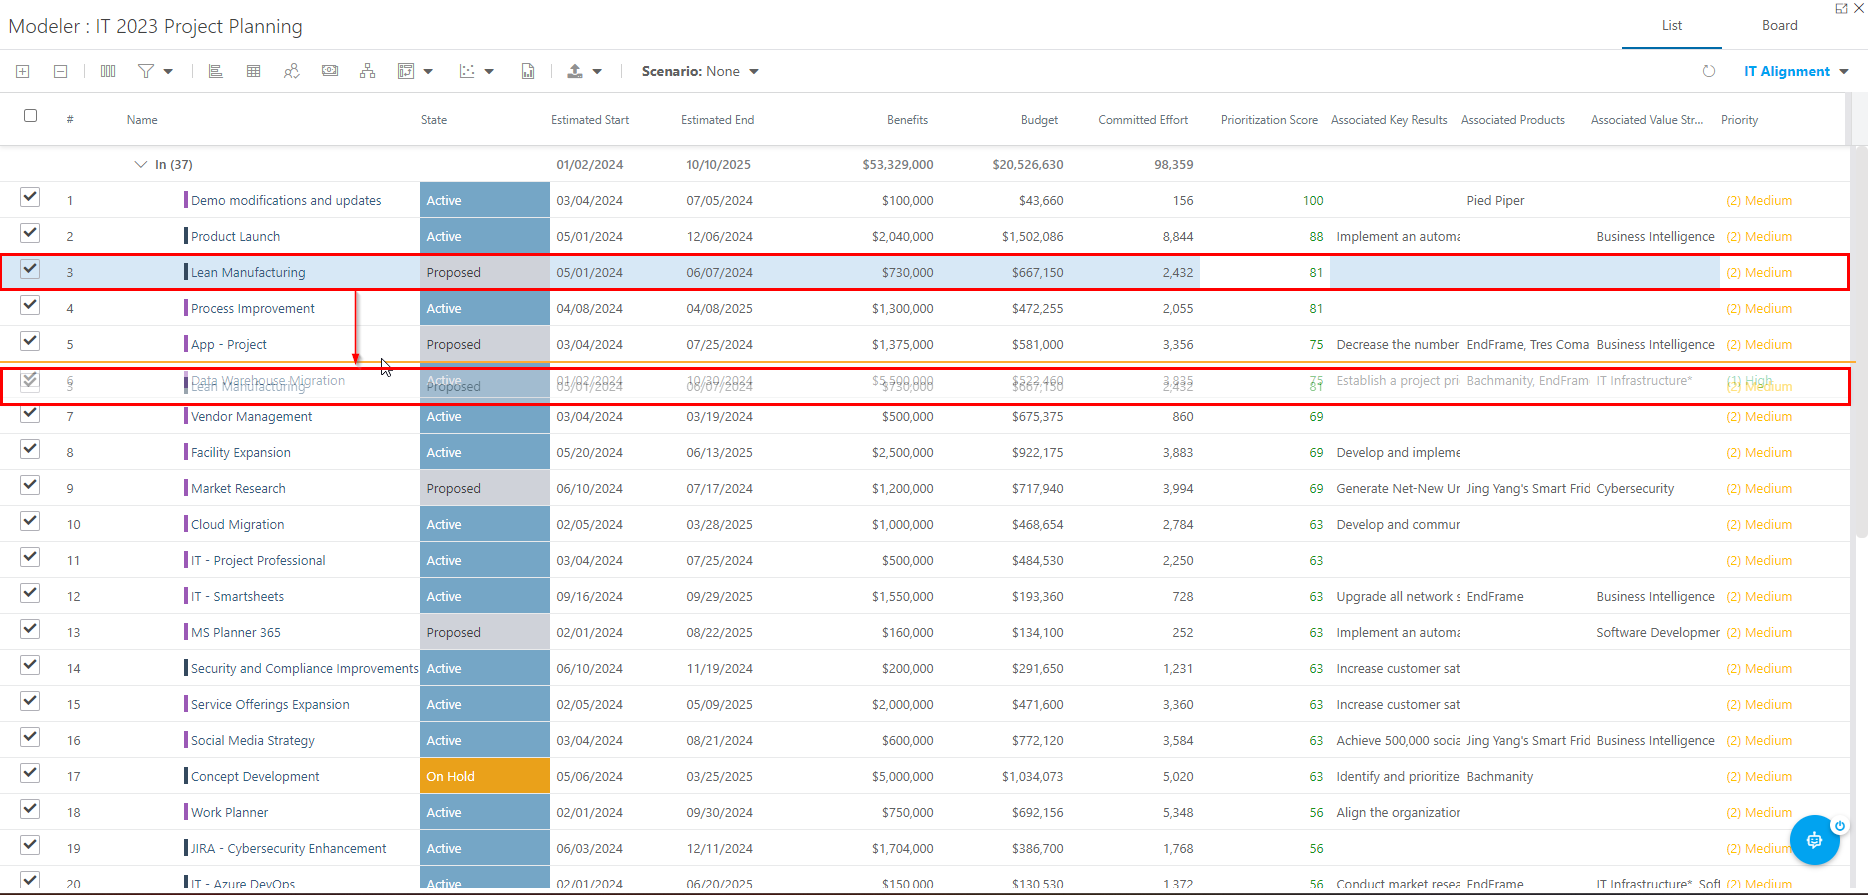Open the export dropdown arrow
The width and height of the screenshot is (1868, 895).
pyautogui.click(x=597, y=72)
